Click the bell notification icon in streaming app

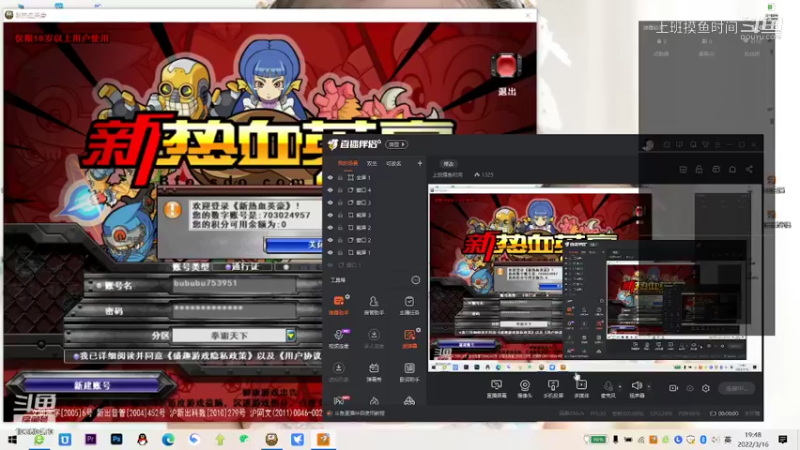[732, 169]
